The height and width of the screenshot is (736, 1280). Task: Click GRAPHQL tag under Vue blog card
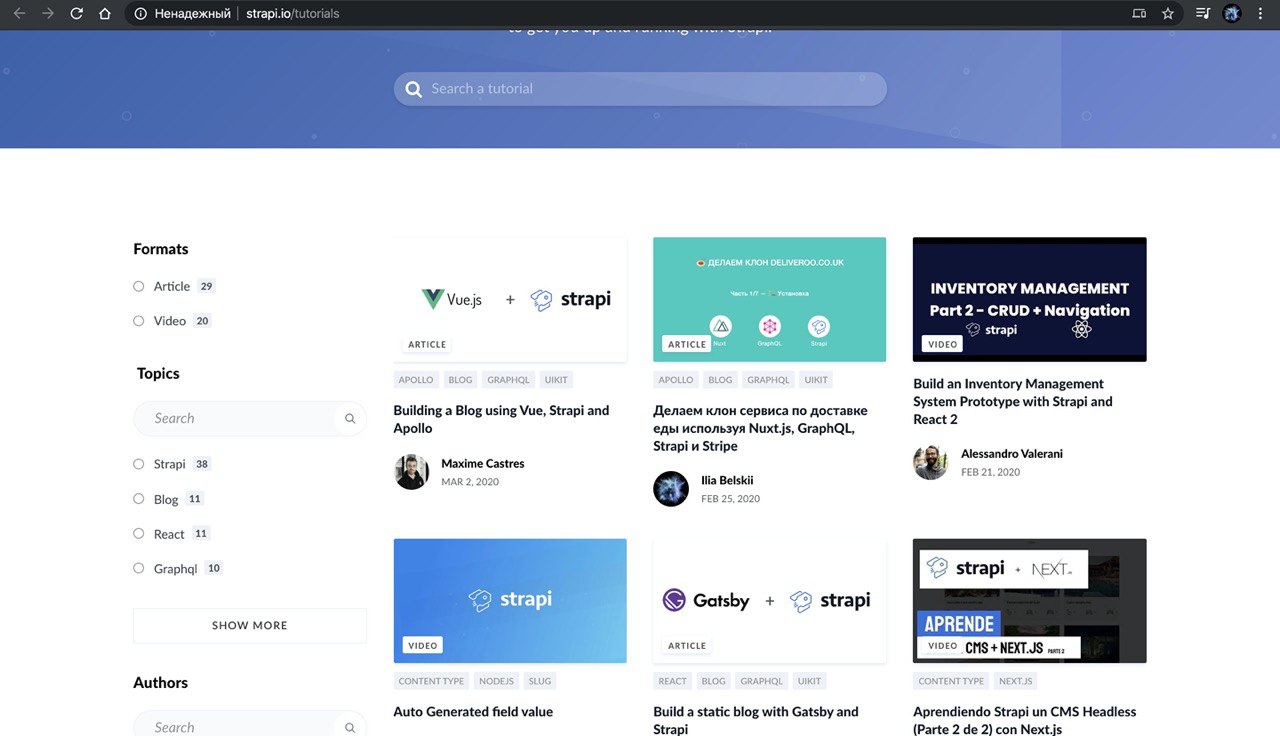pos(508,380)
